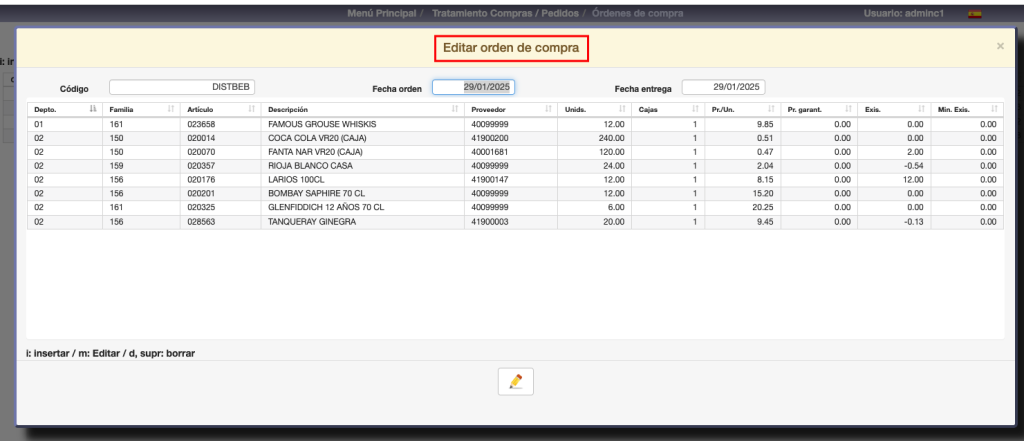
Task: Sort table by Exis. column
Action: (894, 109)
